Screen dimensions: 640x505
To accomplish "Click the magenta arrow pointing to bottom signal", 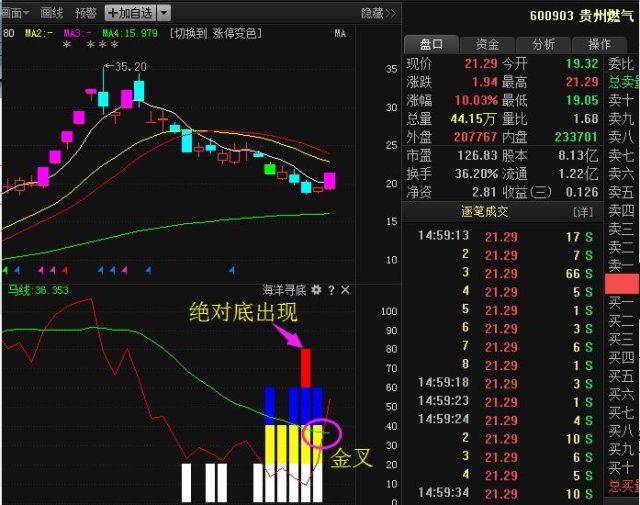I will 287,335.
